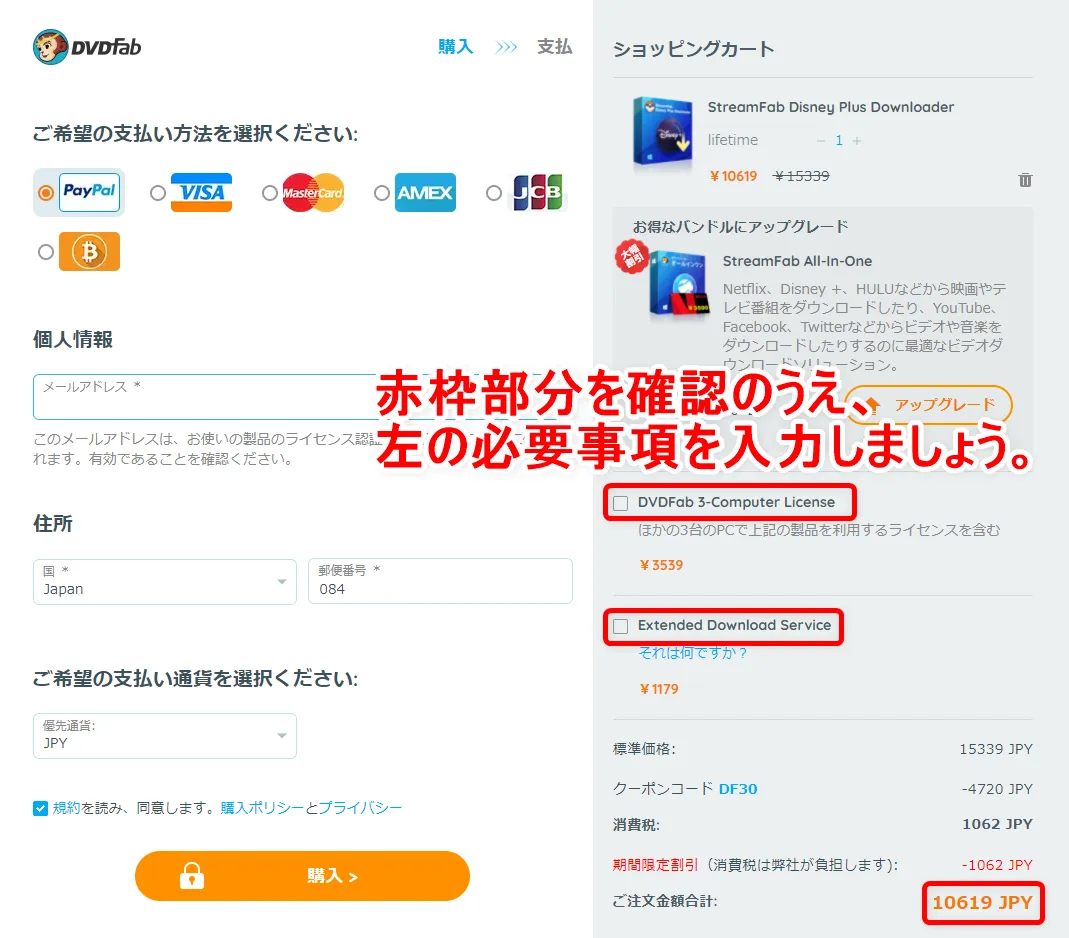Image resolution: width=1069 pixels, height=938 pixels.
Task: Go to the 購入 step tab
Action: (x=455, y=46)
